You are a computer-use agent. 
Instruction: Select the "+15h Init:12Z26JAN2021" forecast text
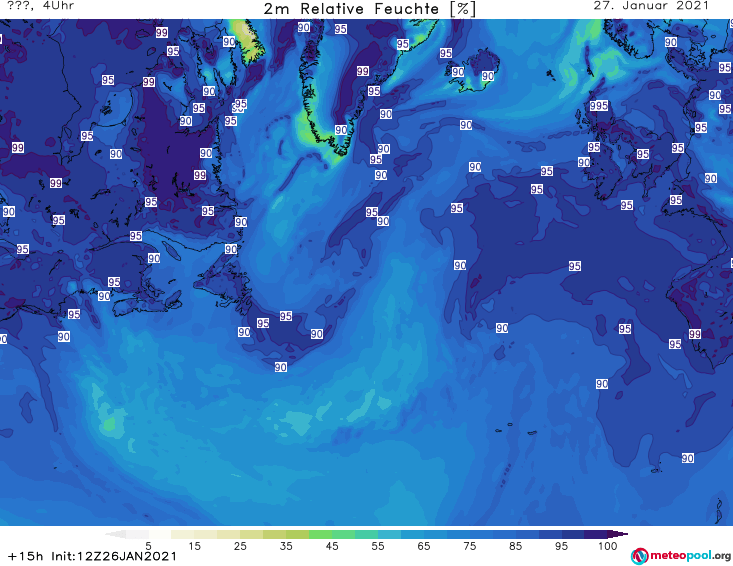92,556
